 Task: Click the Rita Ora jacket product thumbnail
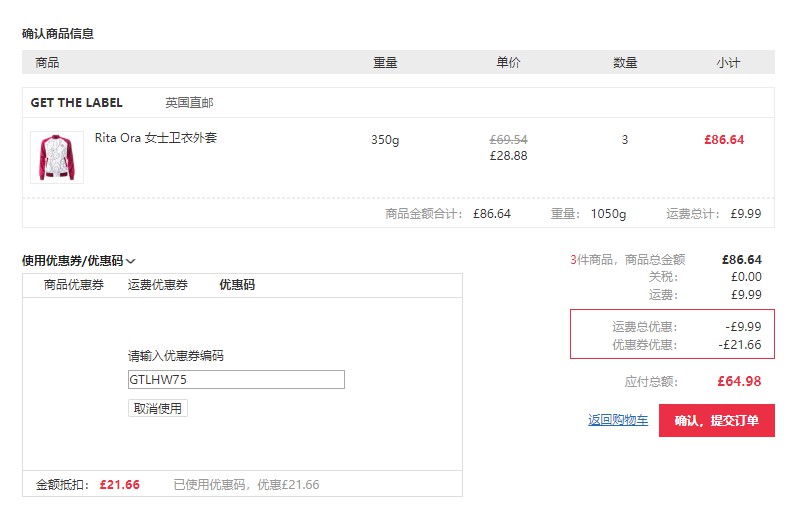[57, 158]
